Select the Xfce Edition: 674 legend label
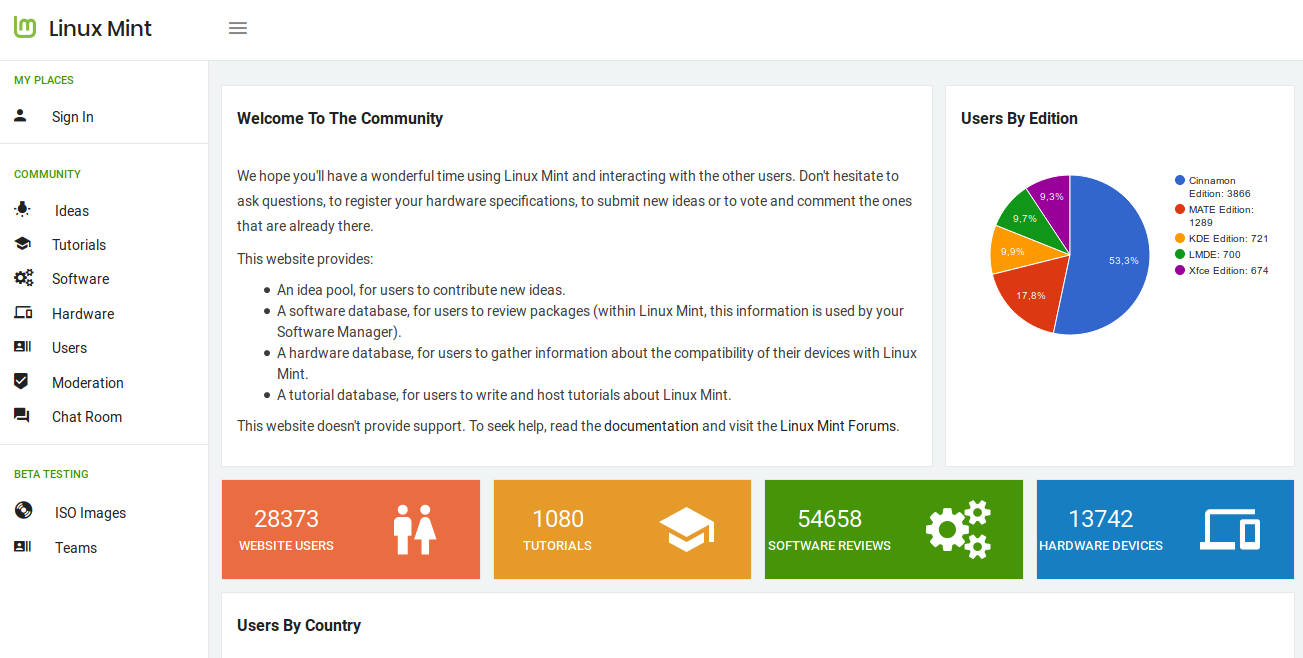Image resolution: width=1303 pixels, height=658 pixels. (x=1228, y=270)
